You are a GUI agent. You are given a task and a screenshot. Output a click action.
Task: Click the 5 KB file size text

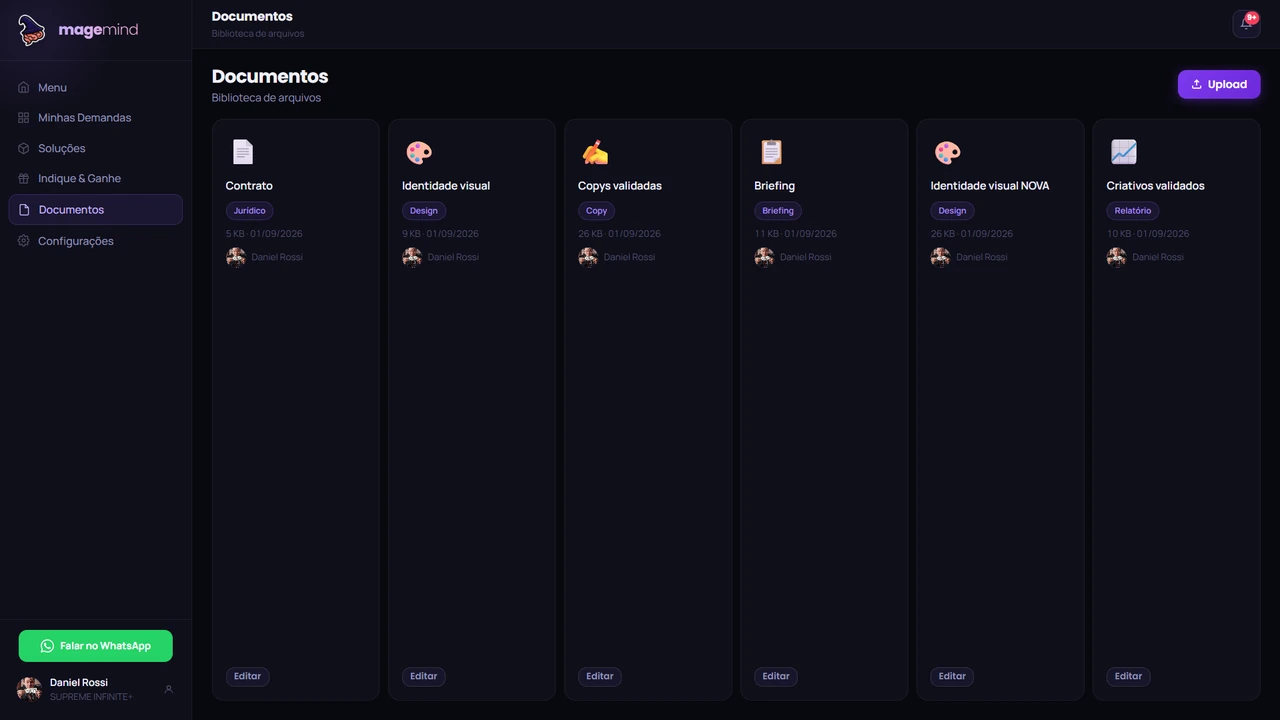pos(235,234)
